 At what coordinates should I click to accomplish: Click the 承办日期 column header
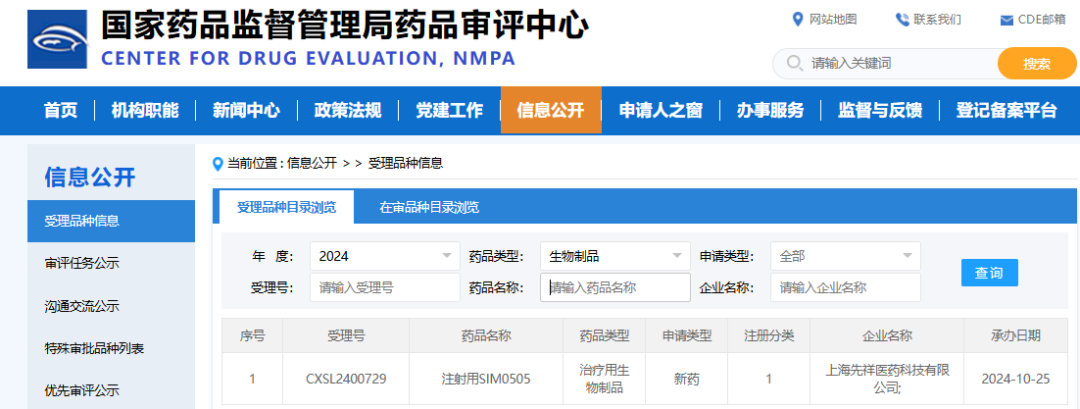tap(1016, 336)
